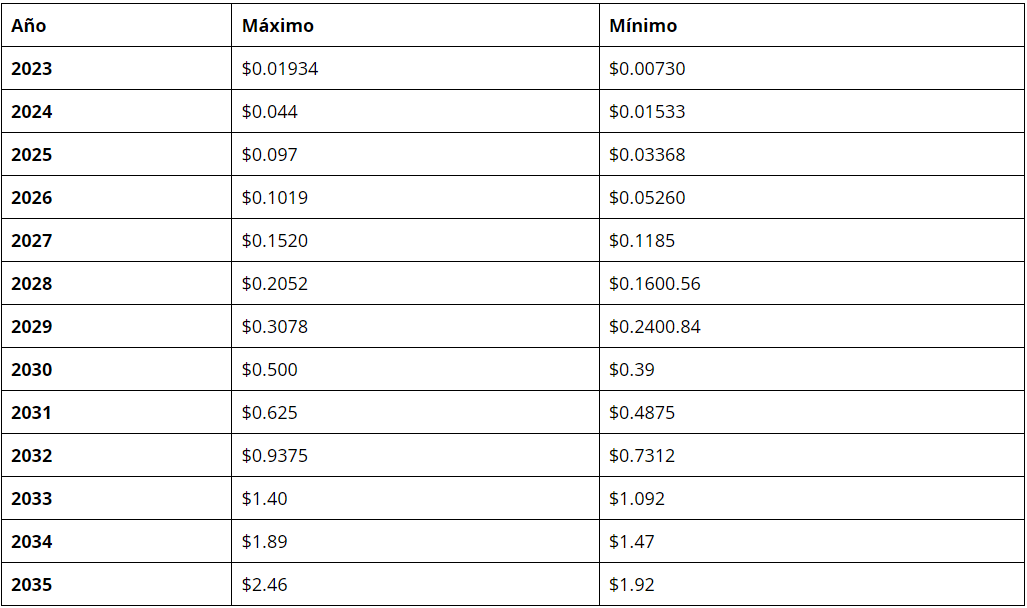Select the 2023 year cell
The image size is (1027, 608).
[31, 69]
